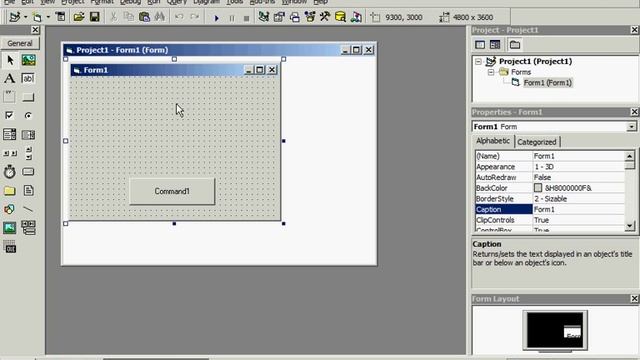The image size is (640, 360).
Task: Open dropdown arrow next to the Add Project icon
Action: [25, 17]
